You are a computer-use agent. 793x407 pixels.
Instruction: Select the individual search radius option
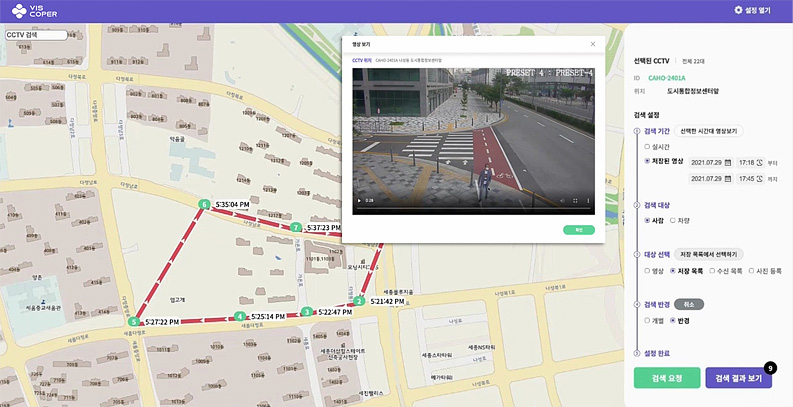click(647, 321)
